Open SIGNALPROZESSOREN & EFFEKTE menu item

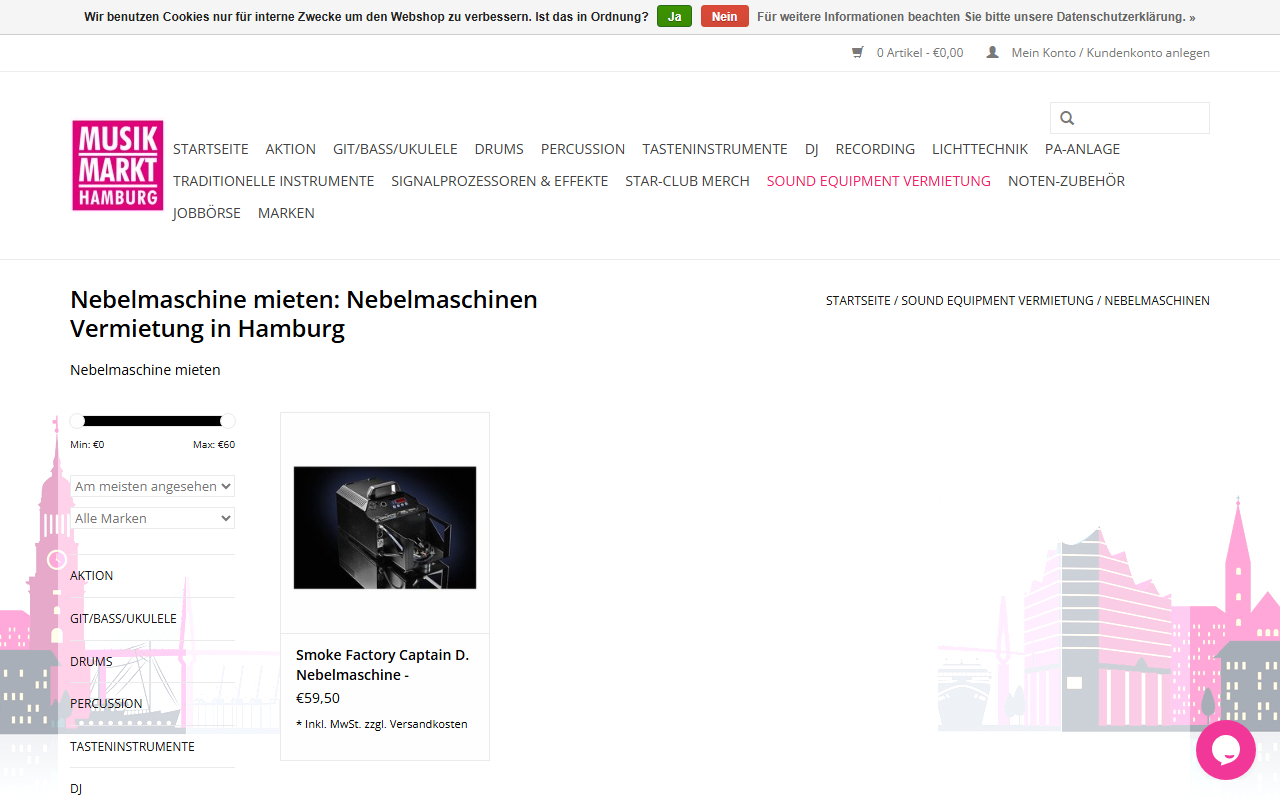[x=500, y=181]
